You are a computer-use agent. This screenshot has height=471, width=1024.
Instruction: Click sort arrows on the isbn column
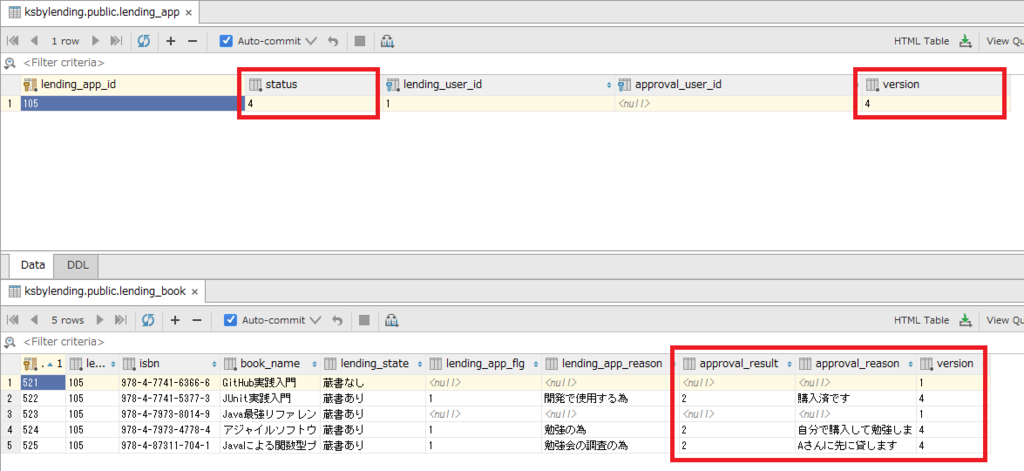click(x=215, y=364)
